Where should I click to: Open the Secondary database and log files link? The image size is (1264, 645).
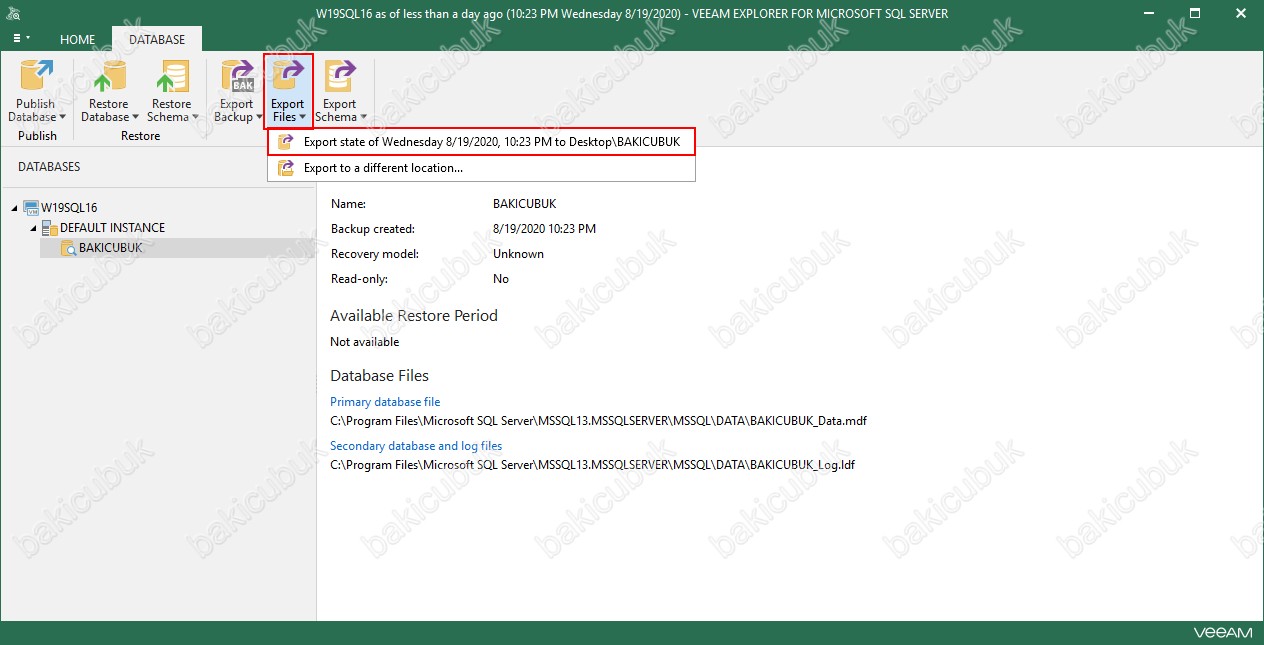(x=416, y=446)
